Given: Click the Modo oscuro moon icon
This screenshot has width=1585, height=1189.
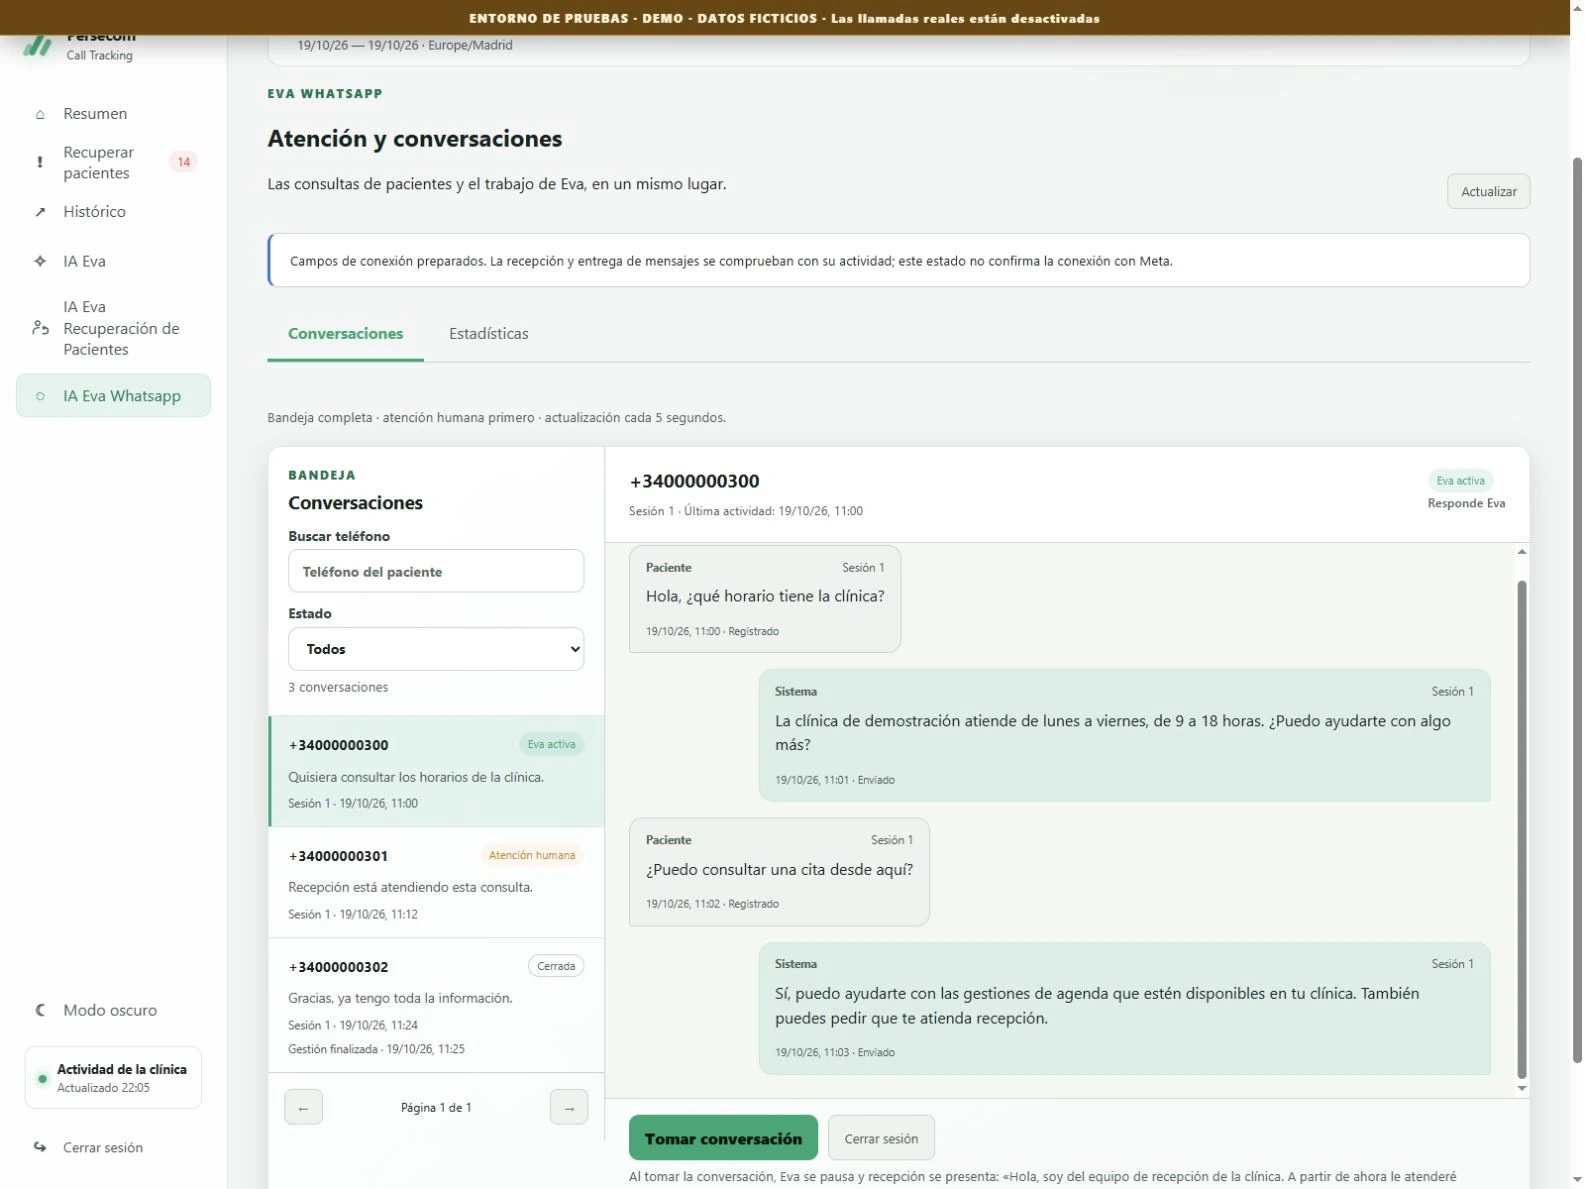Looking at the screenshot, I should [40, 1010].
